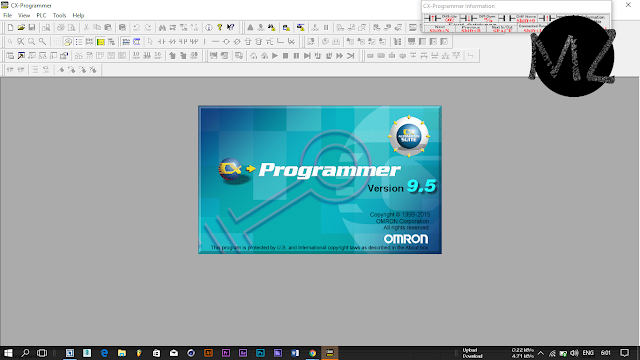Click the yellow question mark Help icon

(220, 28)
